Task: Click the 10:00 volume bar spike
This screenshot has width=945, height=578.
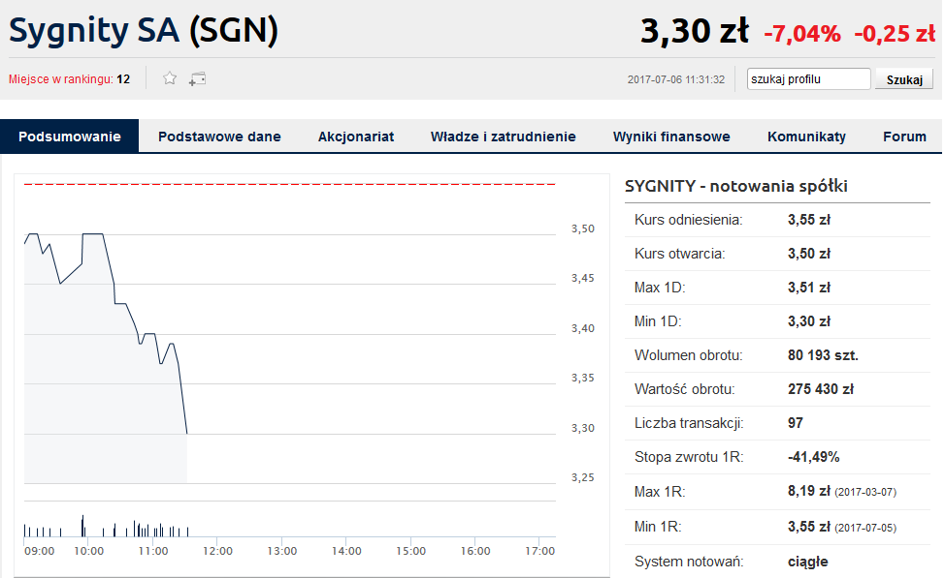Action: [x=83, y=526]
